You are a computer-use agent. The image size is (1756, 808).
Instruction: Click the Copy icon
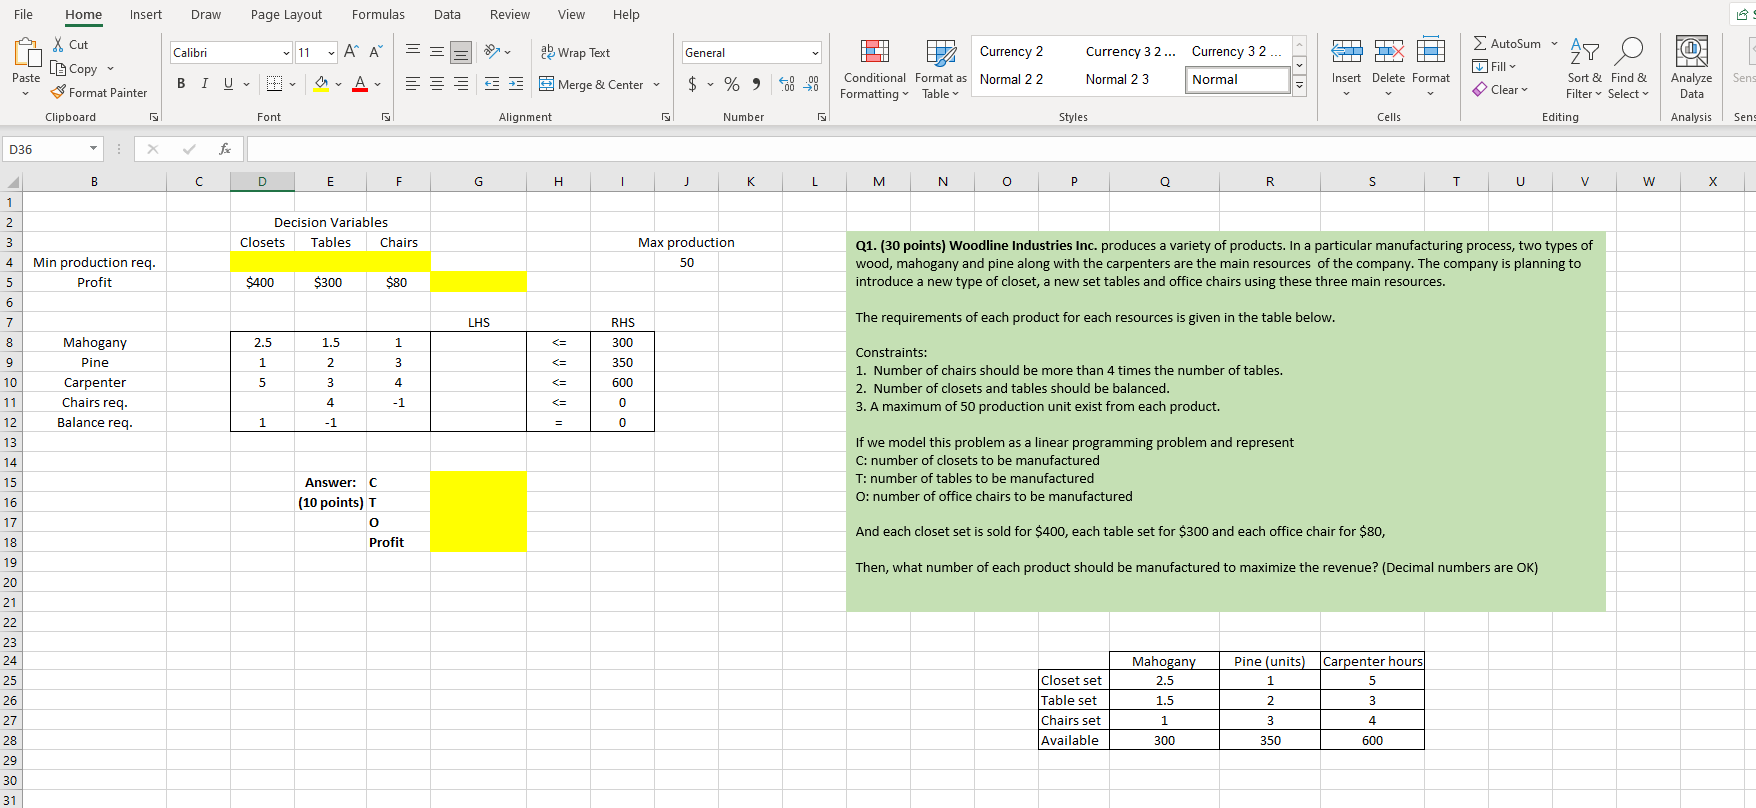[59, 69]
